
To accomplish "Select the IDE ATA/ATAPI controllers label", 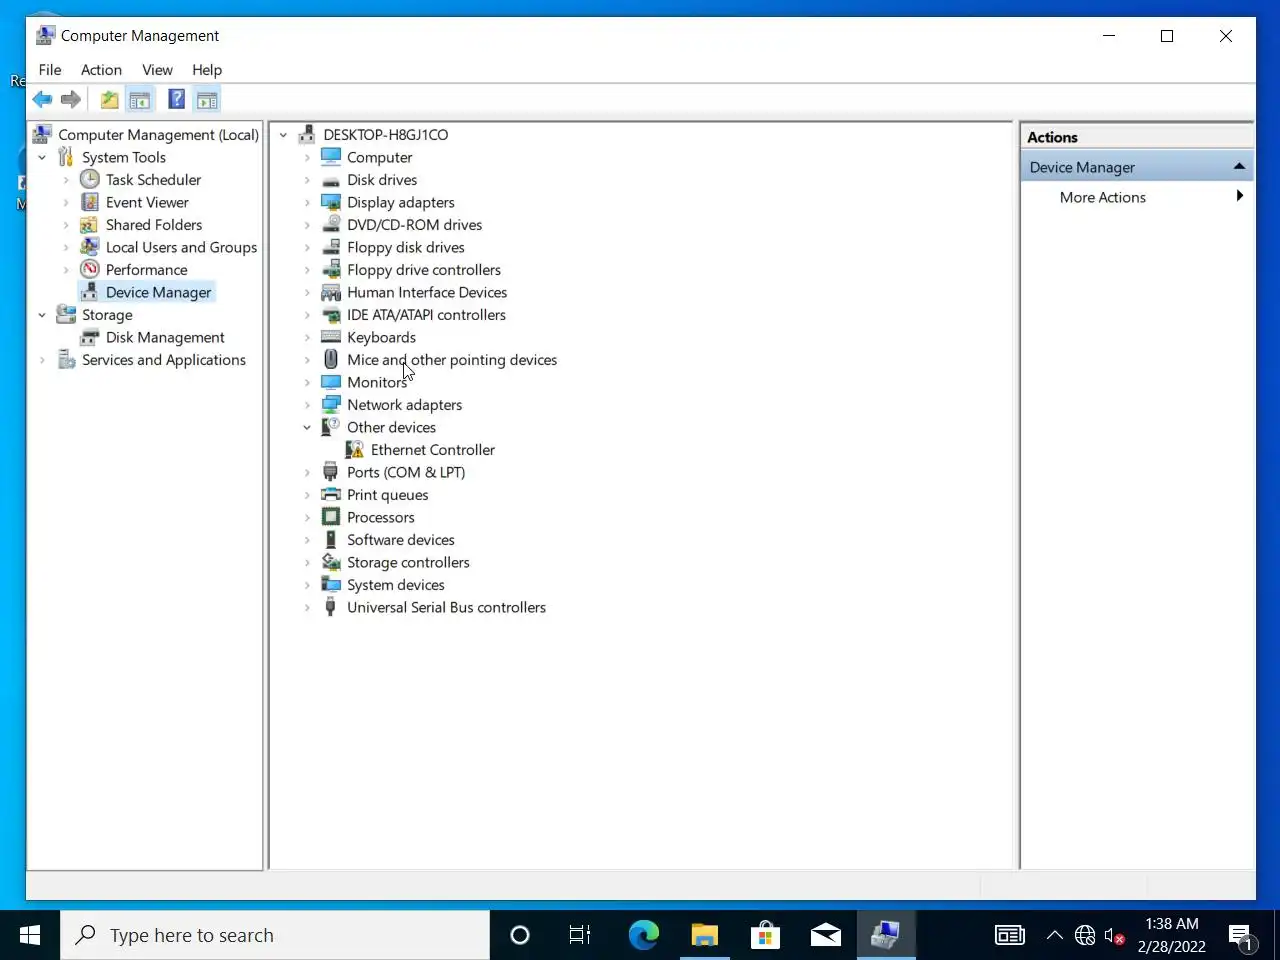I will [426, 315].
